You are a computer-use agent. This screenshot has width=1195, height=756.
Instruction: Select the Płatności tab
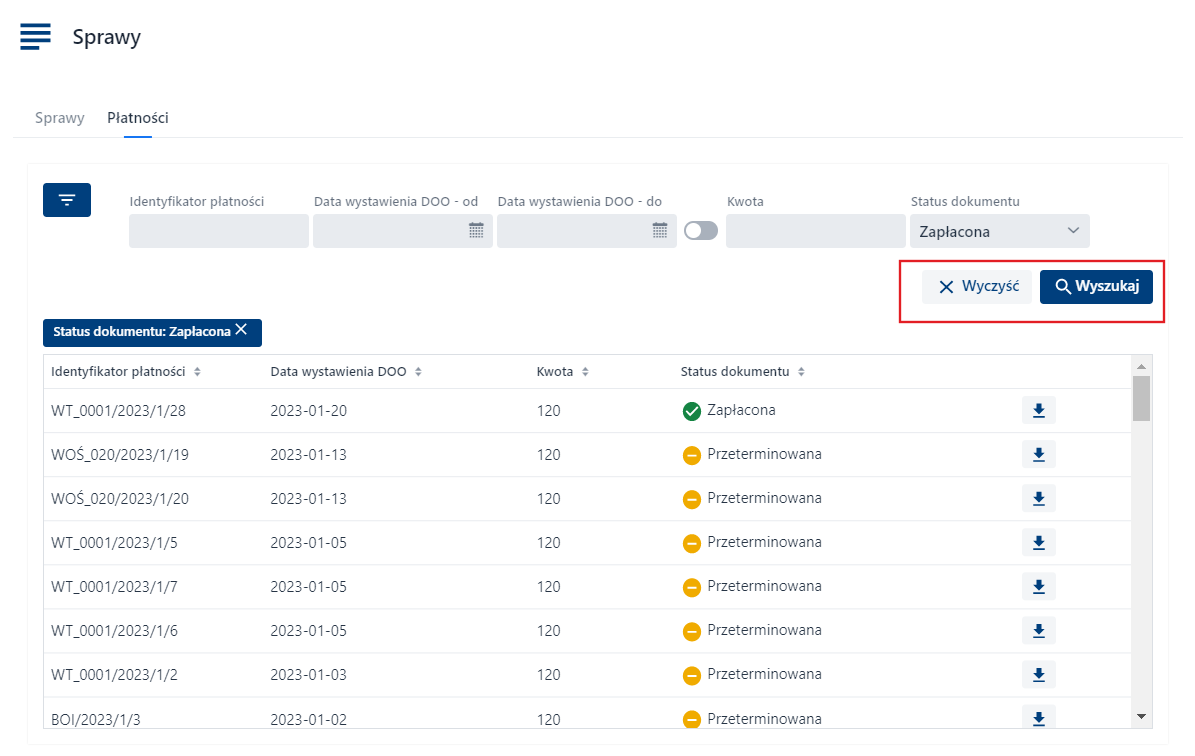click(138, 118)
